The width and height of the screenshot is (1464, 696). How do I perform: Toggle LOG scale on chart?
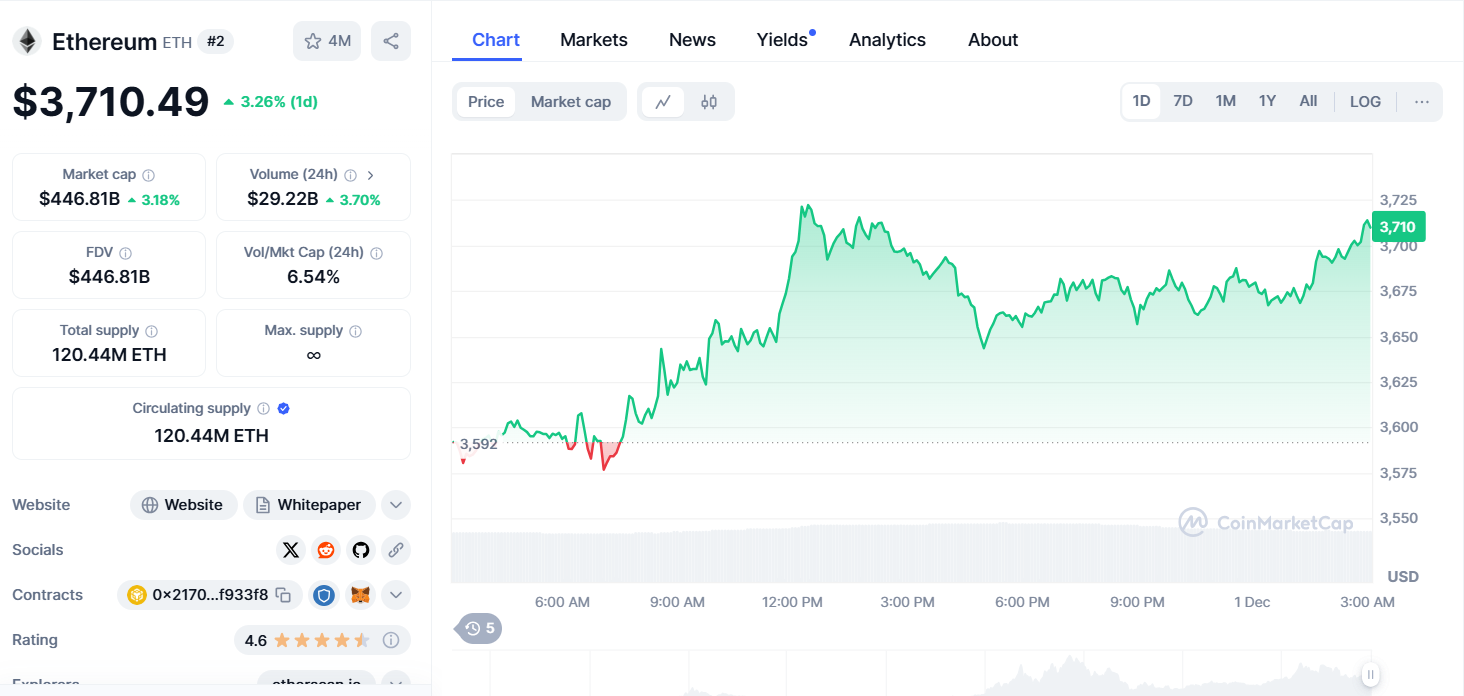(x=1365, y=102)
